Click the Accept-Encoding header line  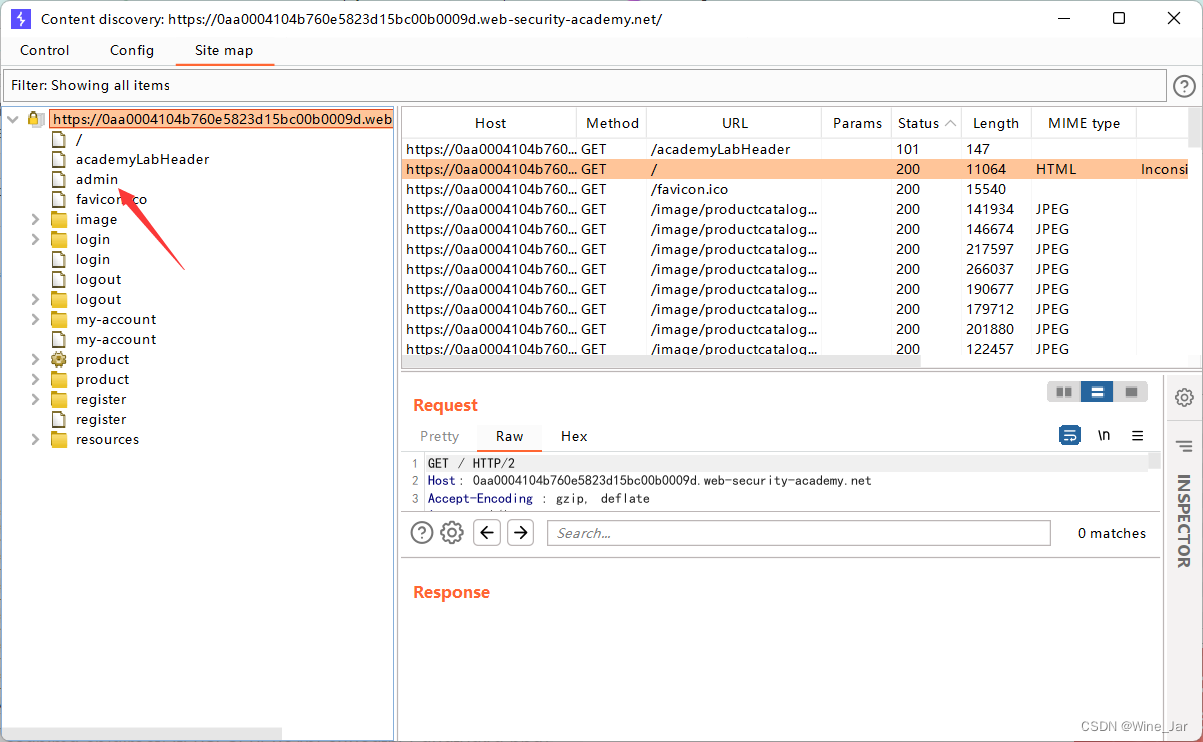[x=539, y=498]
